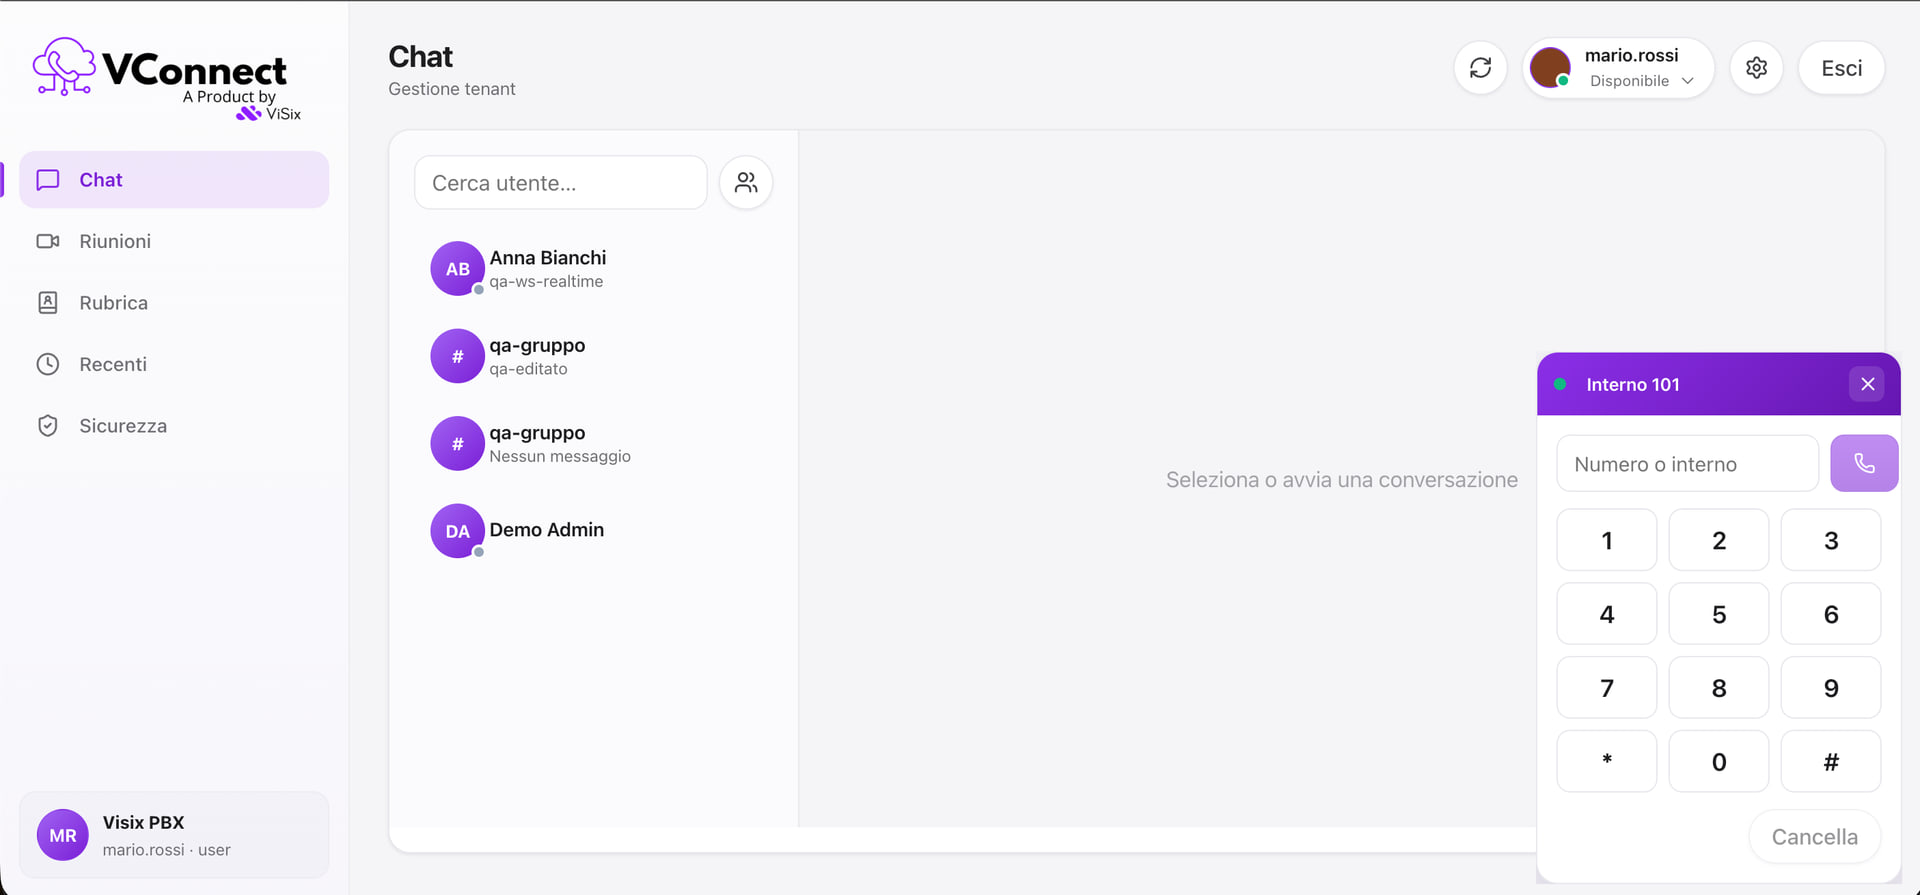
Task: Click the AB avatar of Anna Bianchi
Action: 458,269
